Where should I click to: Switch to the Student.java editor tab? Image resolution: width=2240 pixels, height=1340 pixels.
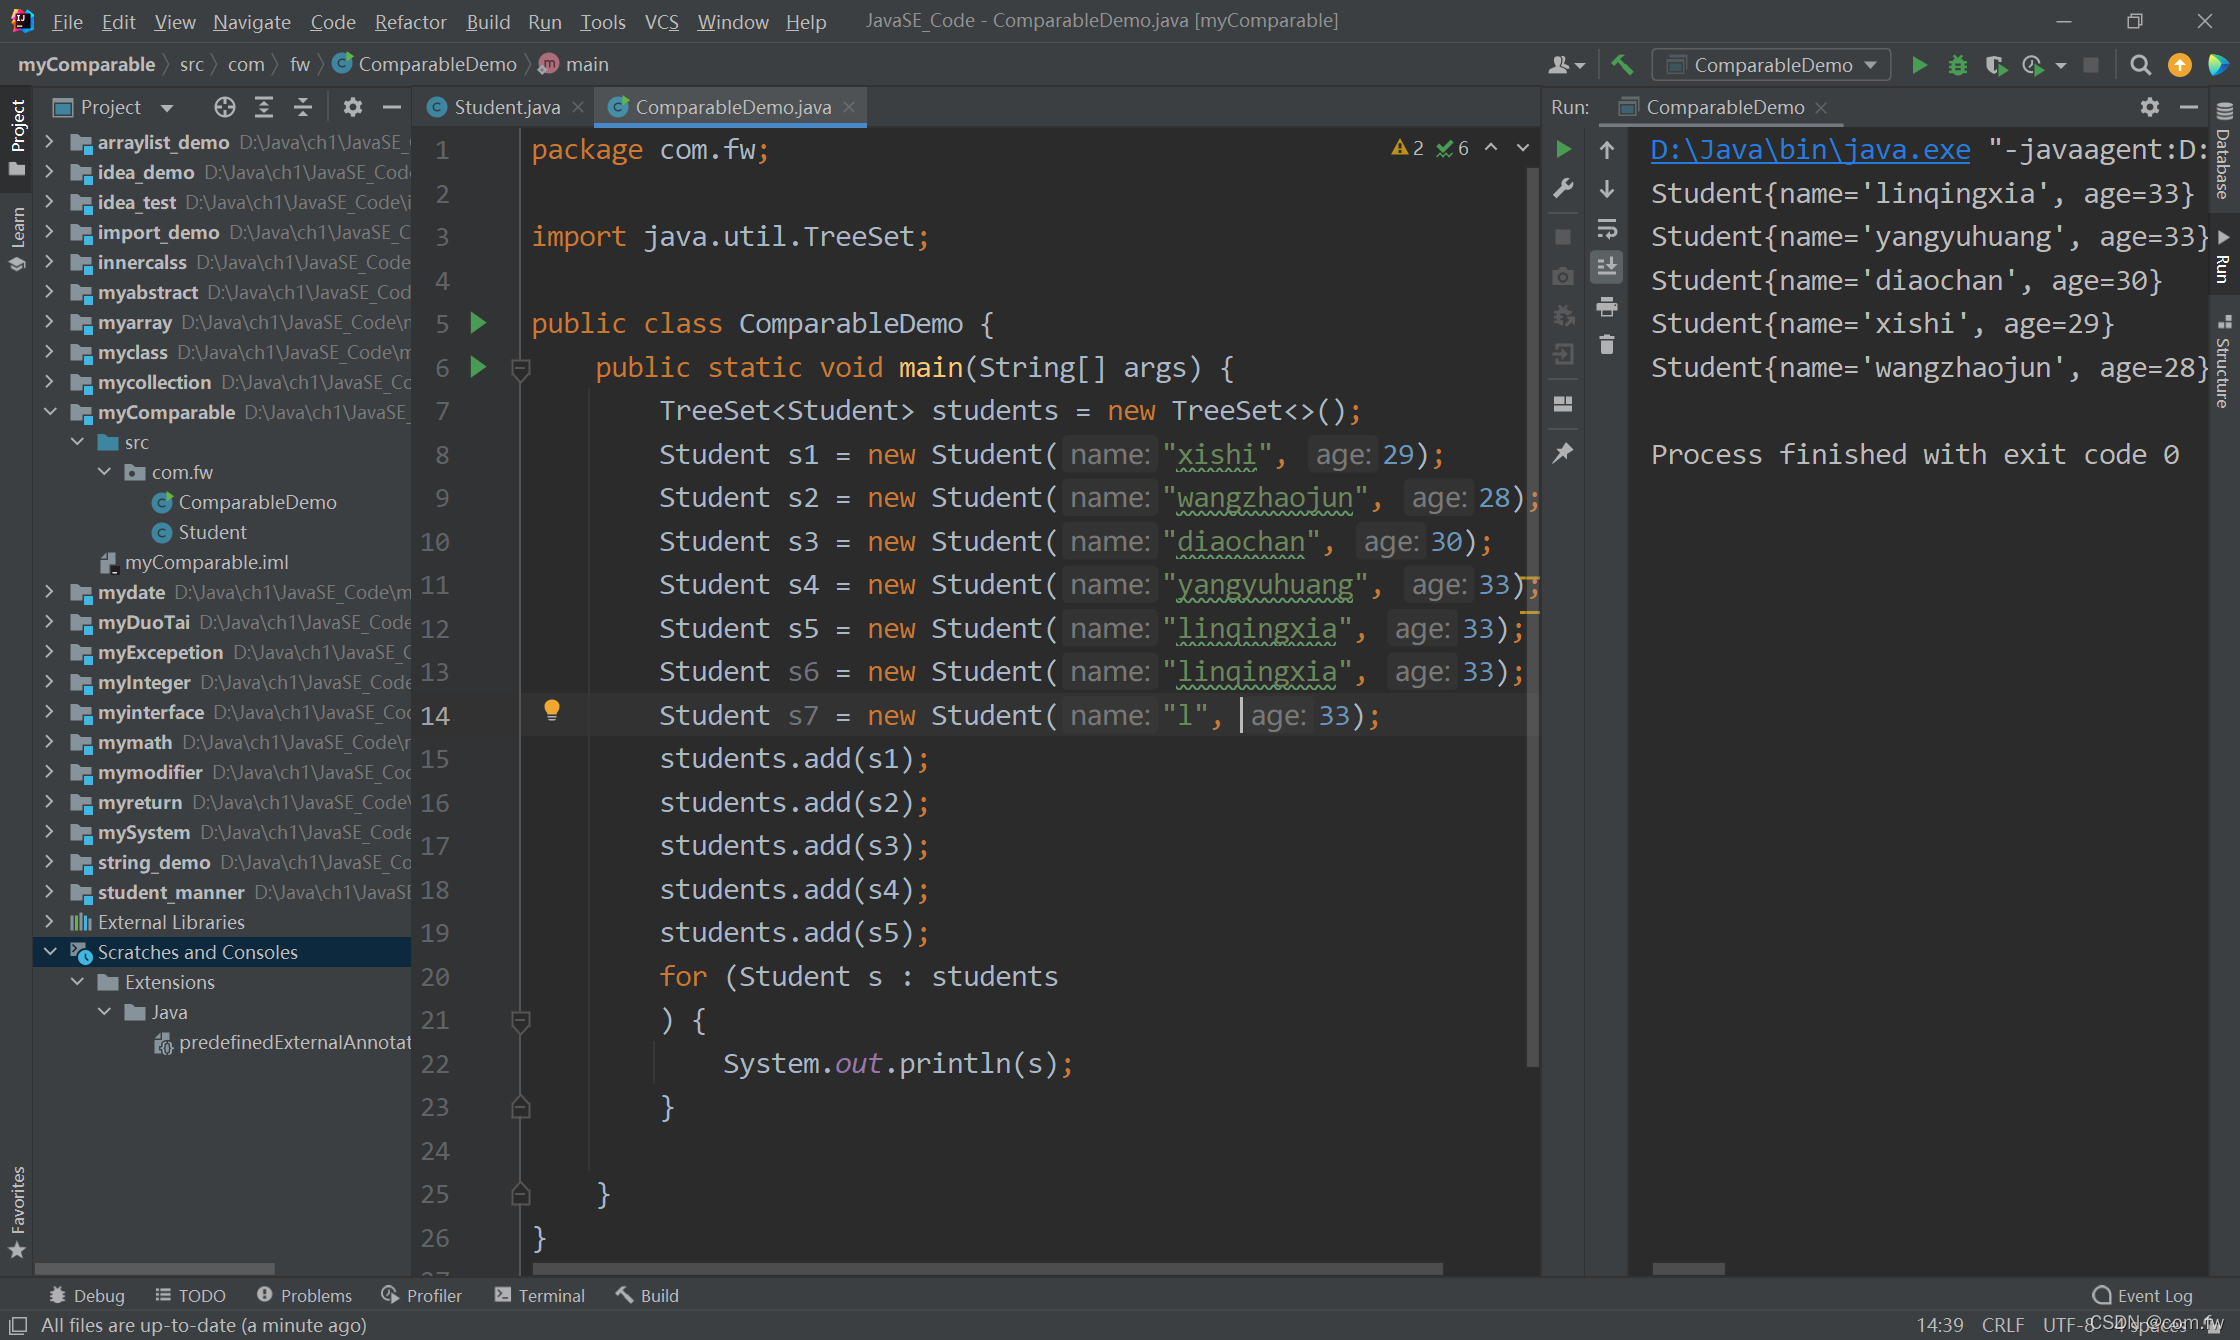(506, 107)
